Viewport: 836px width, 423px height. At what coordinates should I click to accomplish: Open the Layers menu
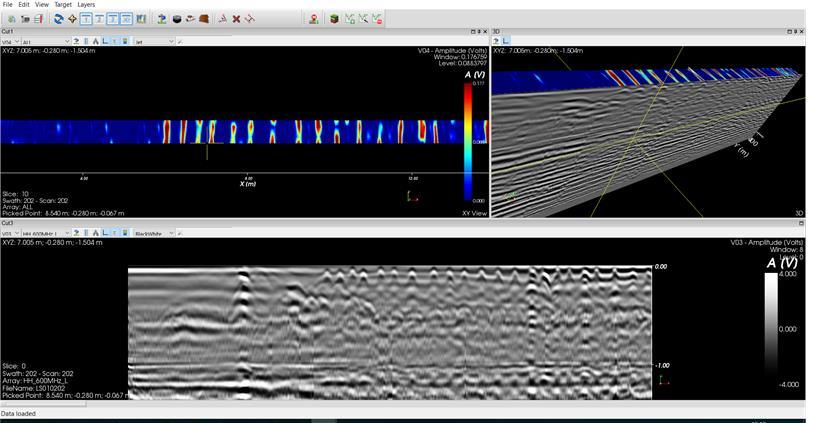(86, 4)
